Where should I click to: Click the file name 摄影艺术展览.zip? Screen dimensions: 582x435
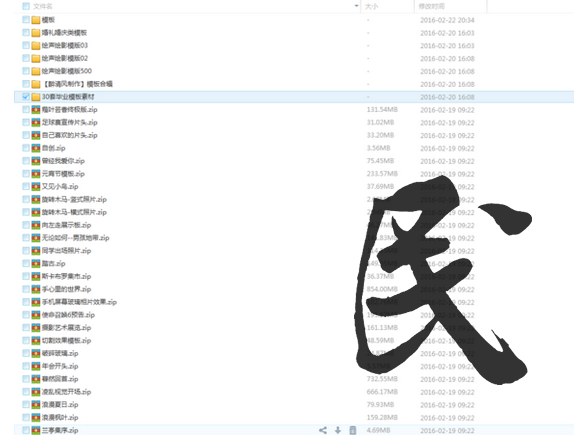click(x=66, y=328)
